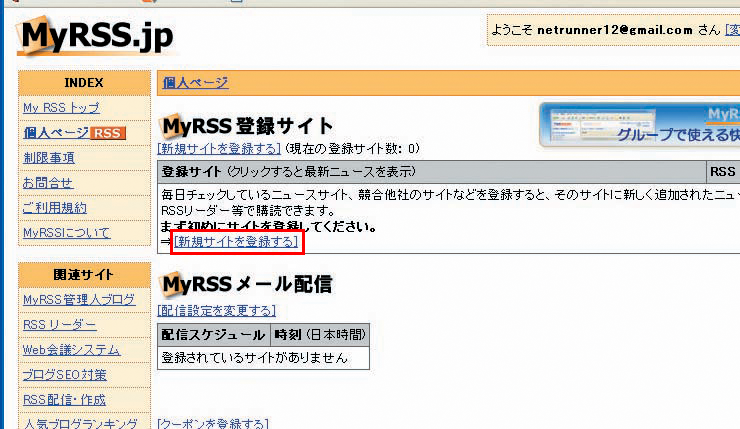
Task: Click the RSS column header
Action: pyautogui.click(x=723, y=172)
